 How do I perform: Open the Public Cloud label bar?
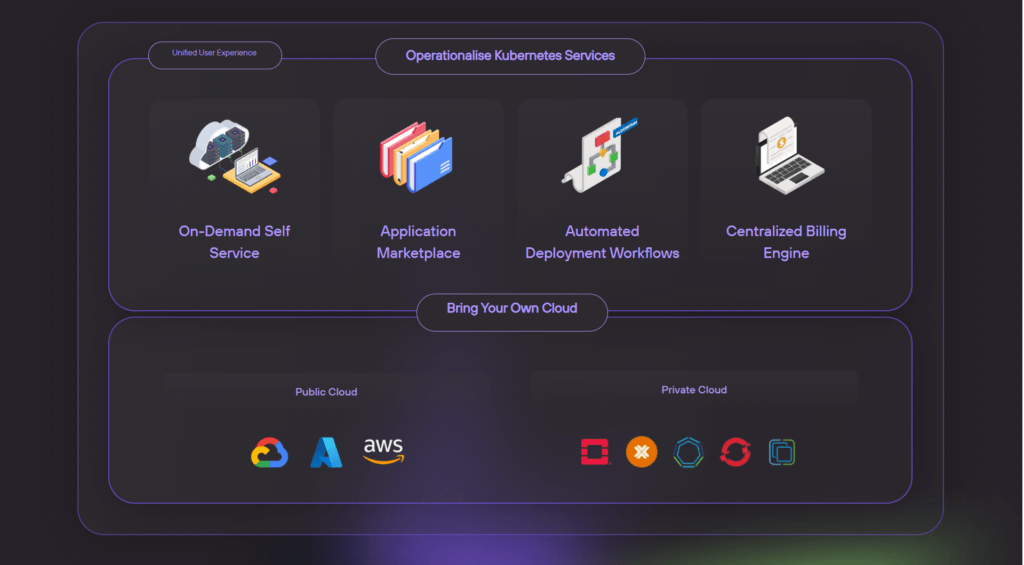click(327, 392)
